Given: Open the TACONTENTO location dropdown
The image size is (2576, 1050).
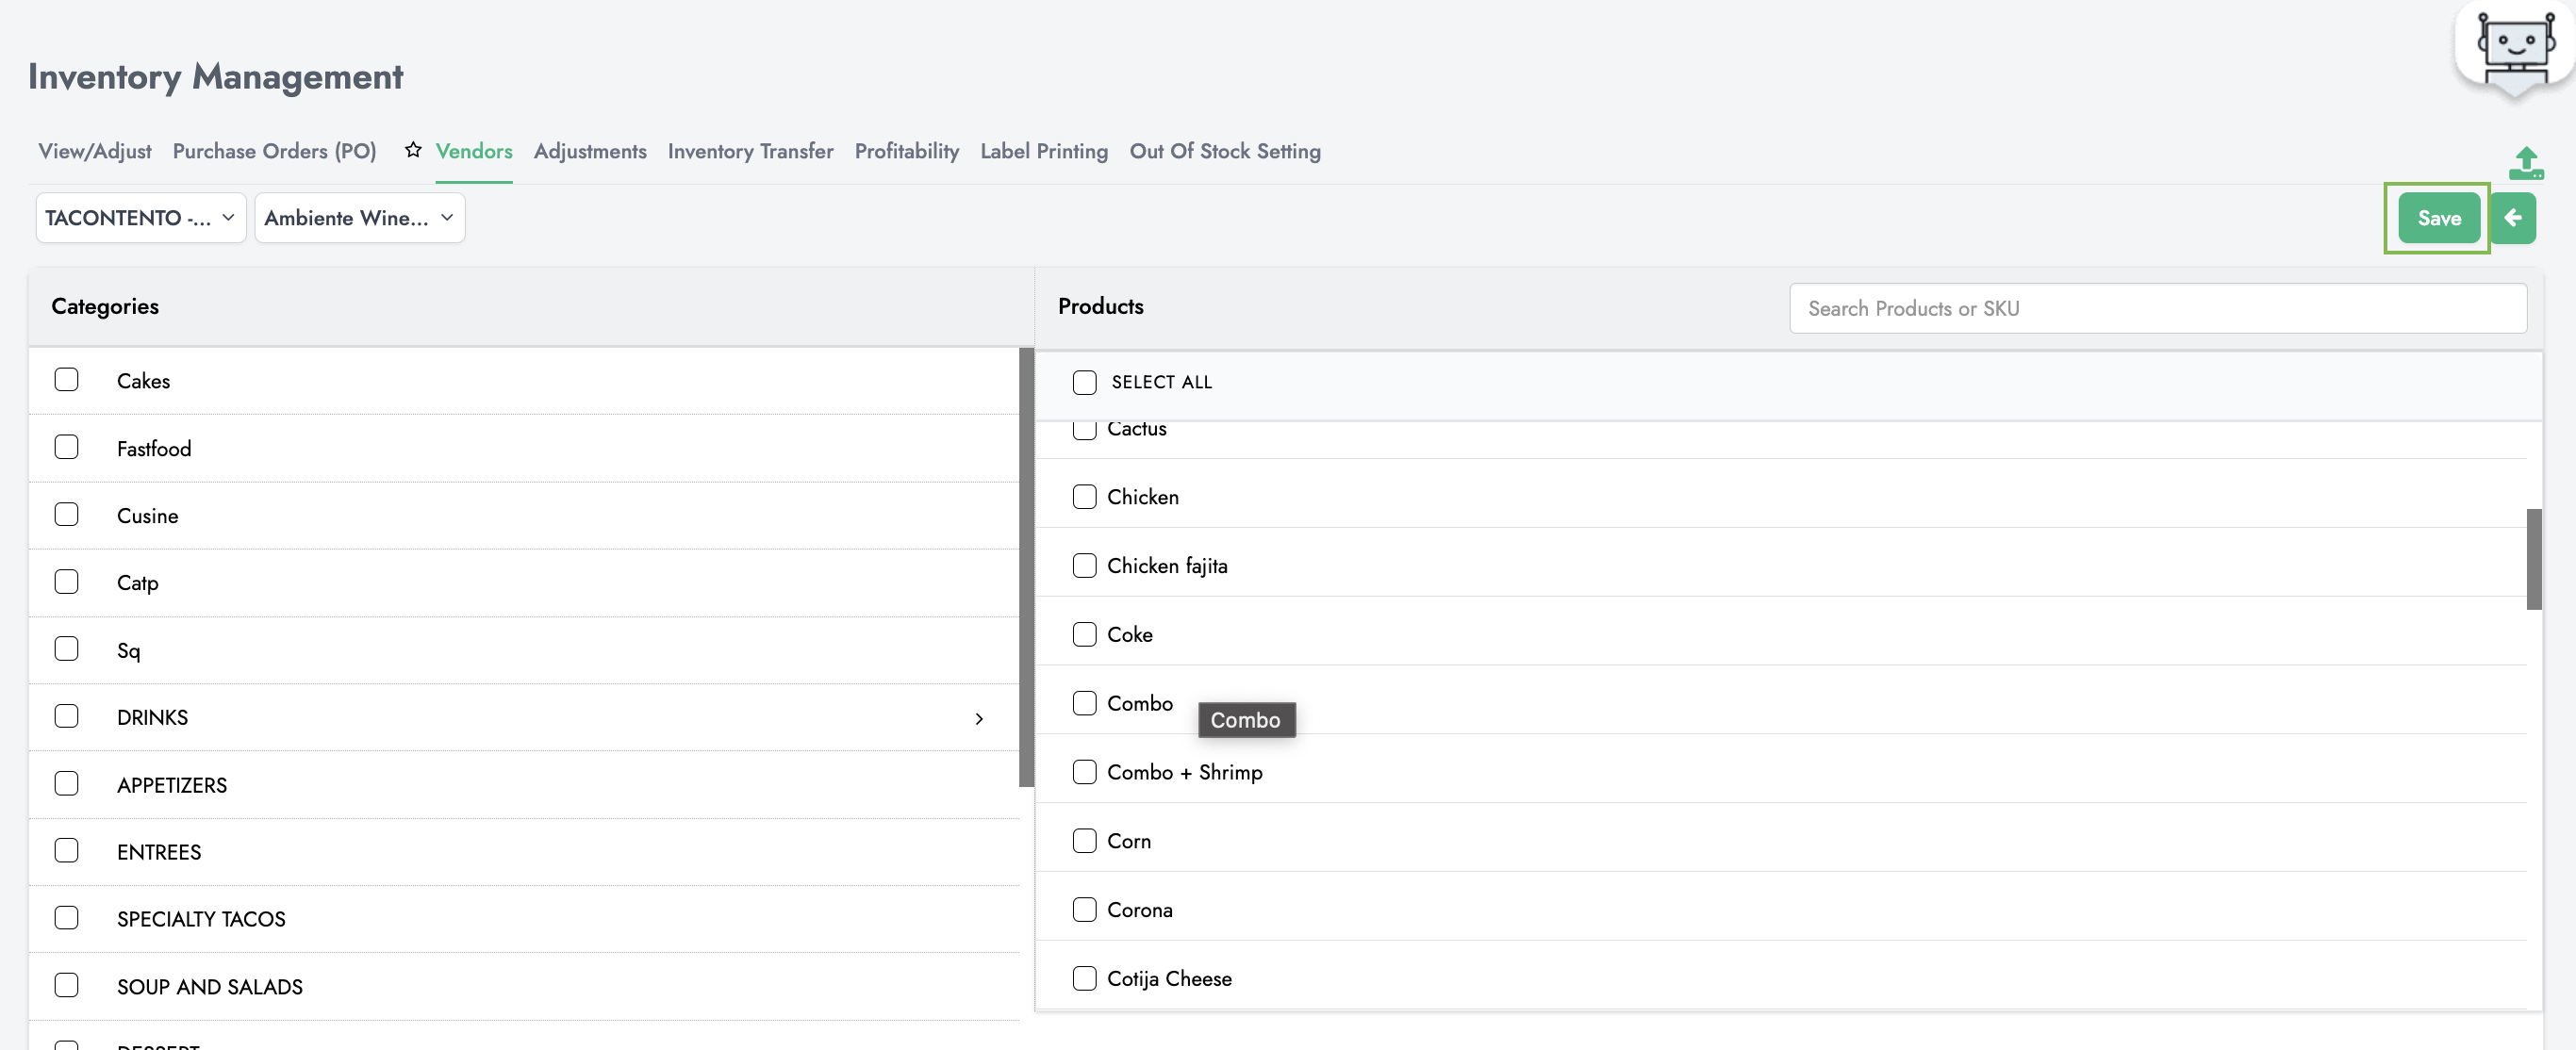Looking at the screenshot, I should (140, 218).
